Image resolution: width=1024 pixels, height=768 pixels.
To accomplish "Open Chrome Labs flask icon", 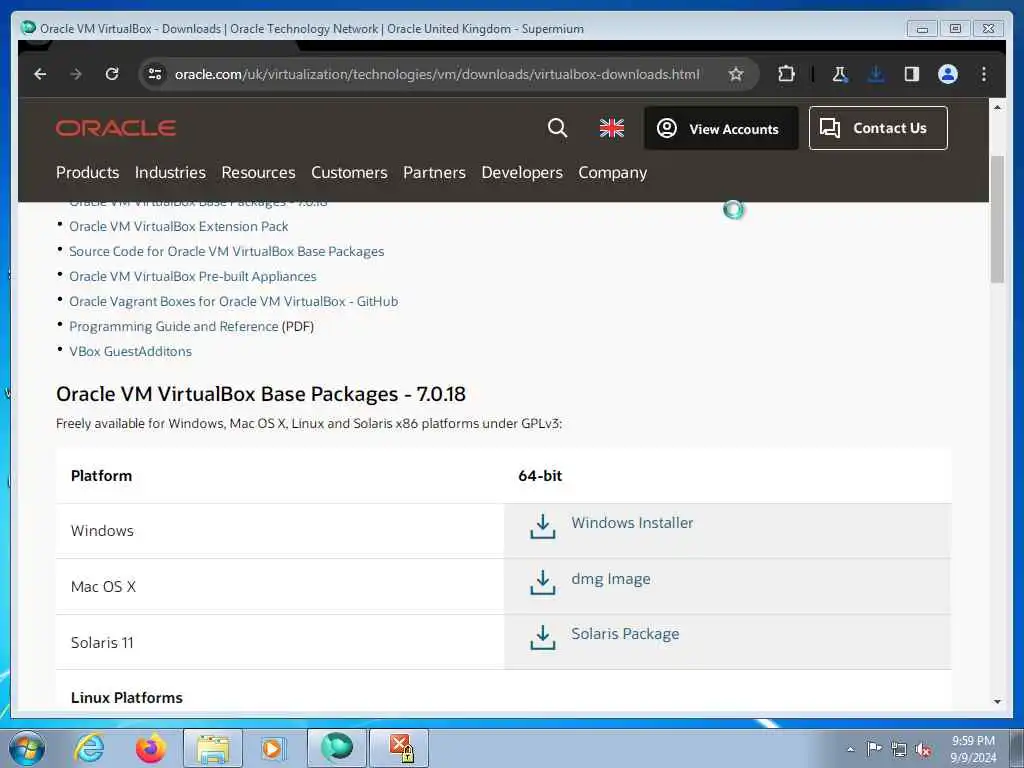I will click(x=839, y=74).
